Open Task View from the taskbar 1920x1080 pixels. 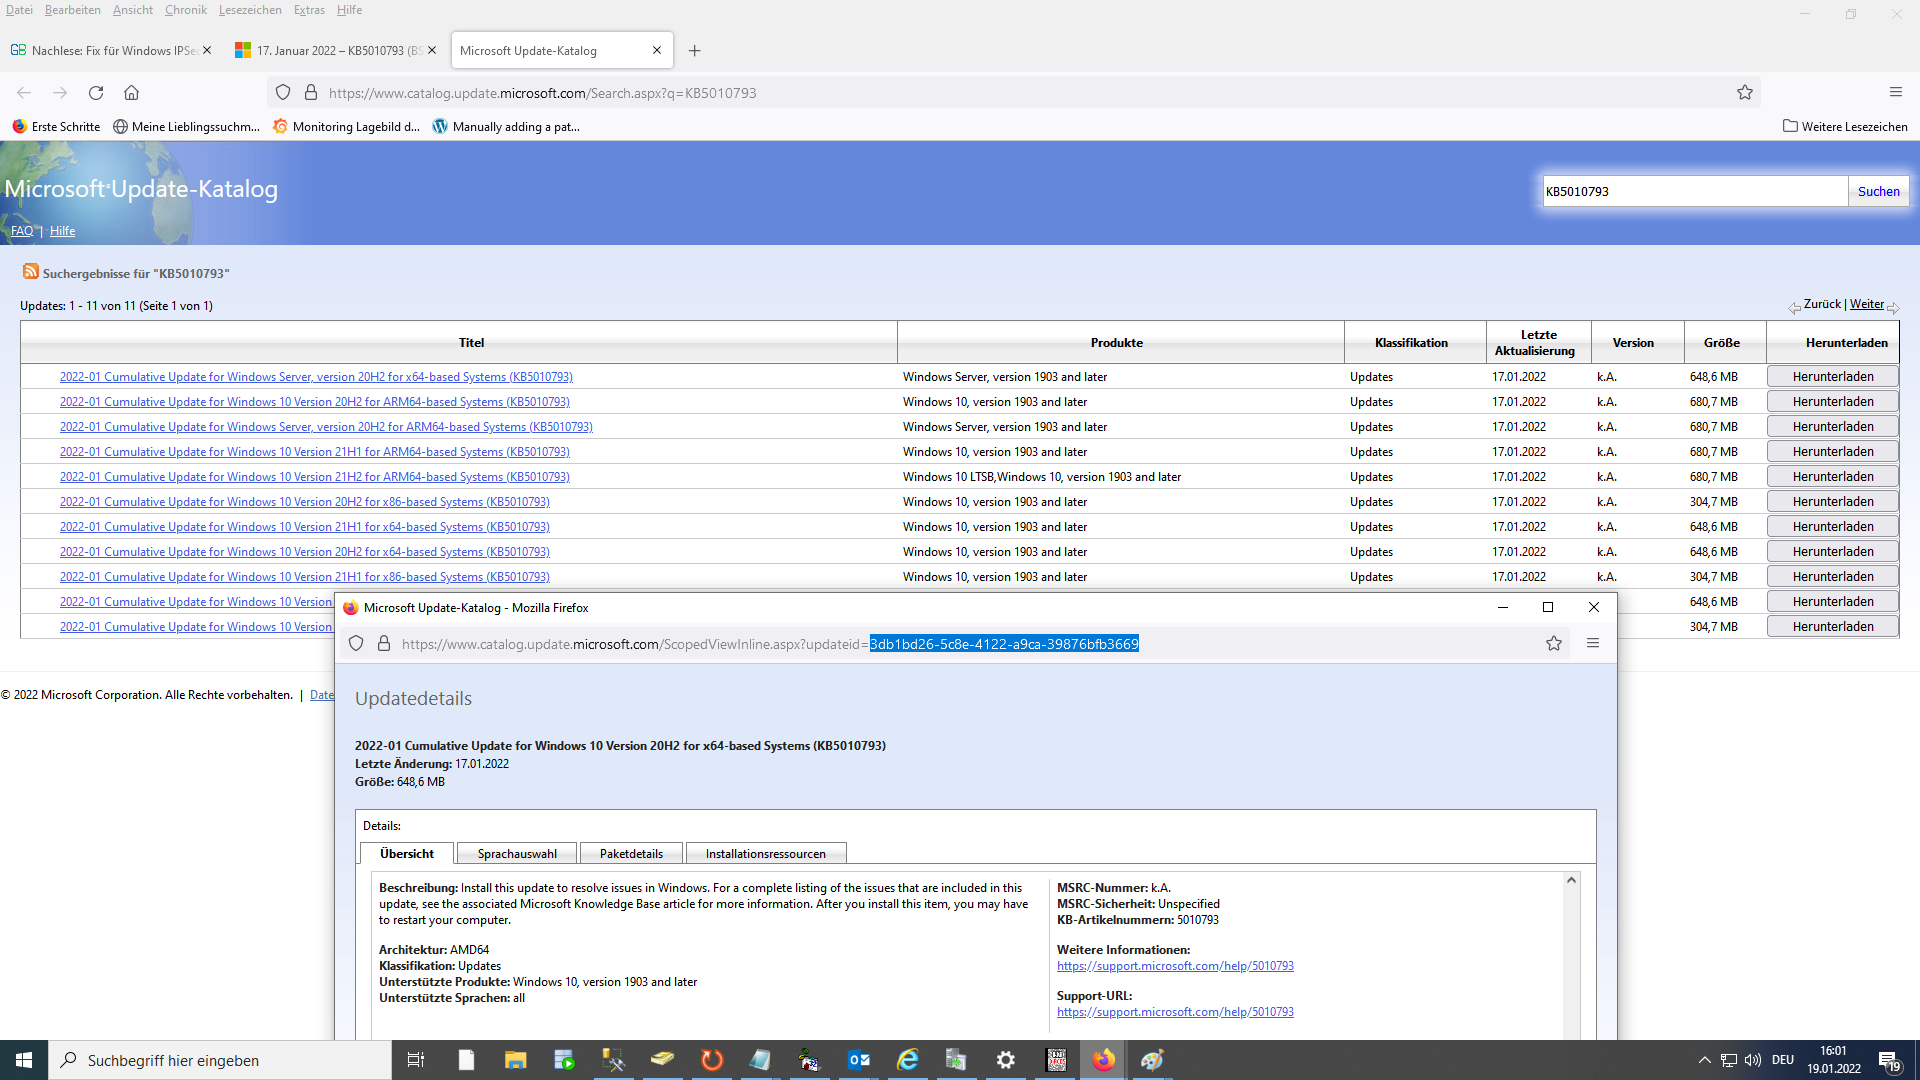tap(416, 1060)
